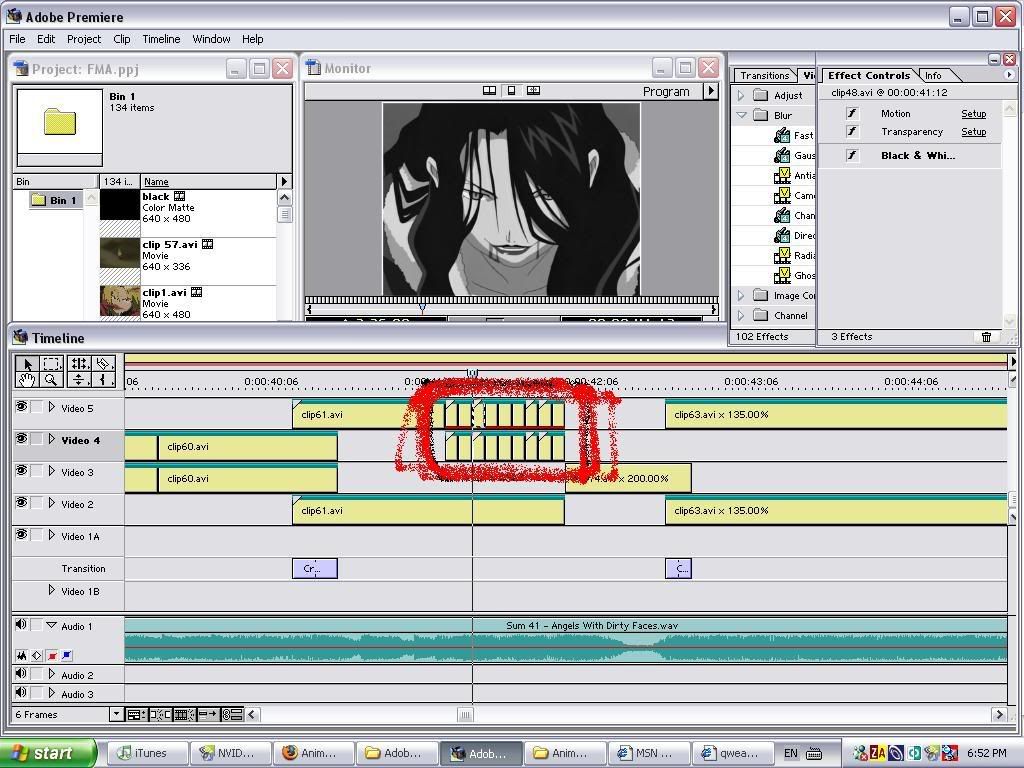Viewport: 1024px width, 768px height.
Task: Expand the Video 4 track
Action: [x=52, y=440]
